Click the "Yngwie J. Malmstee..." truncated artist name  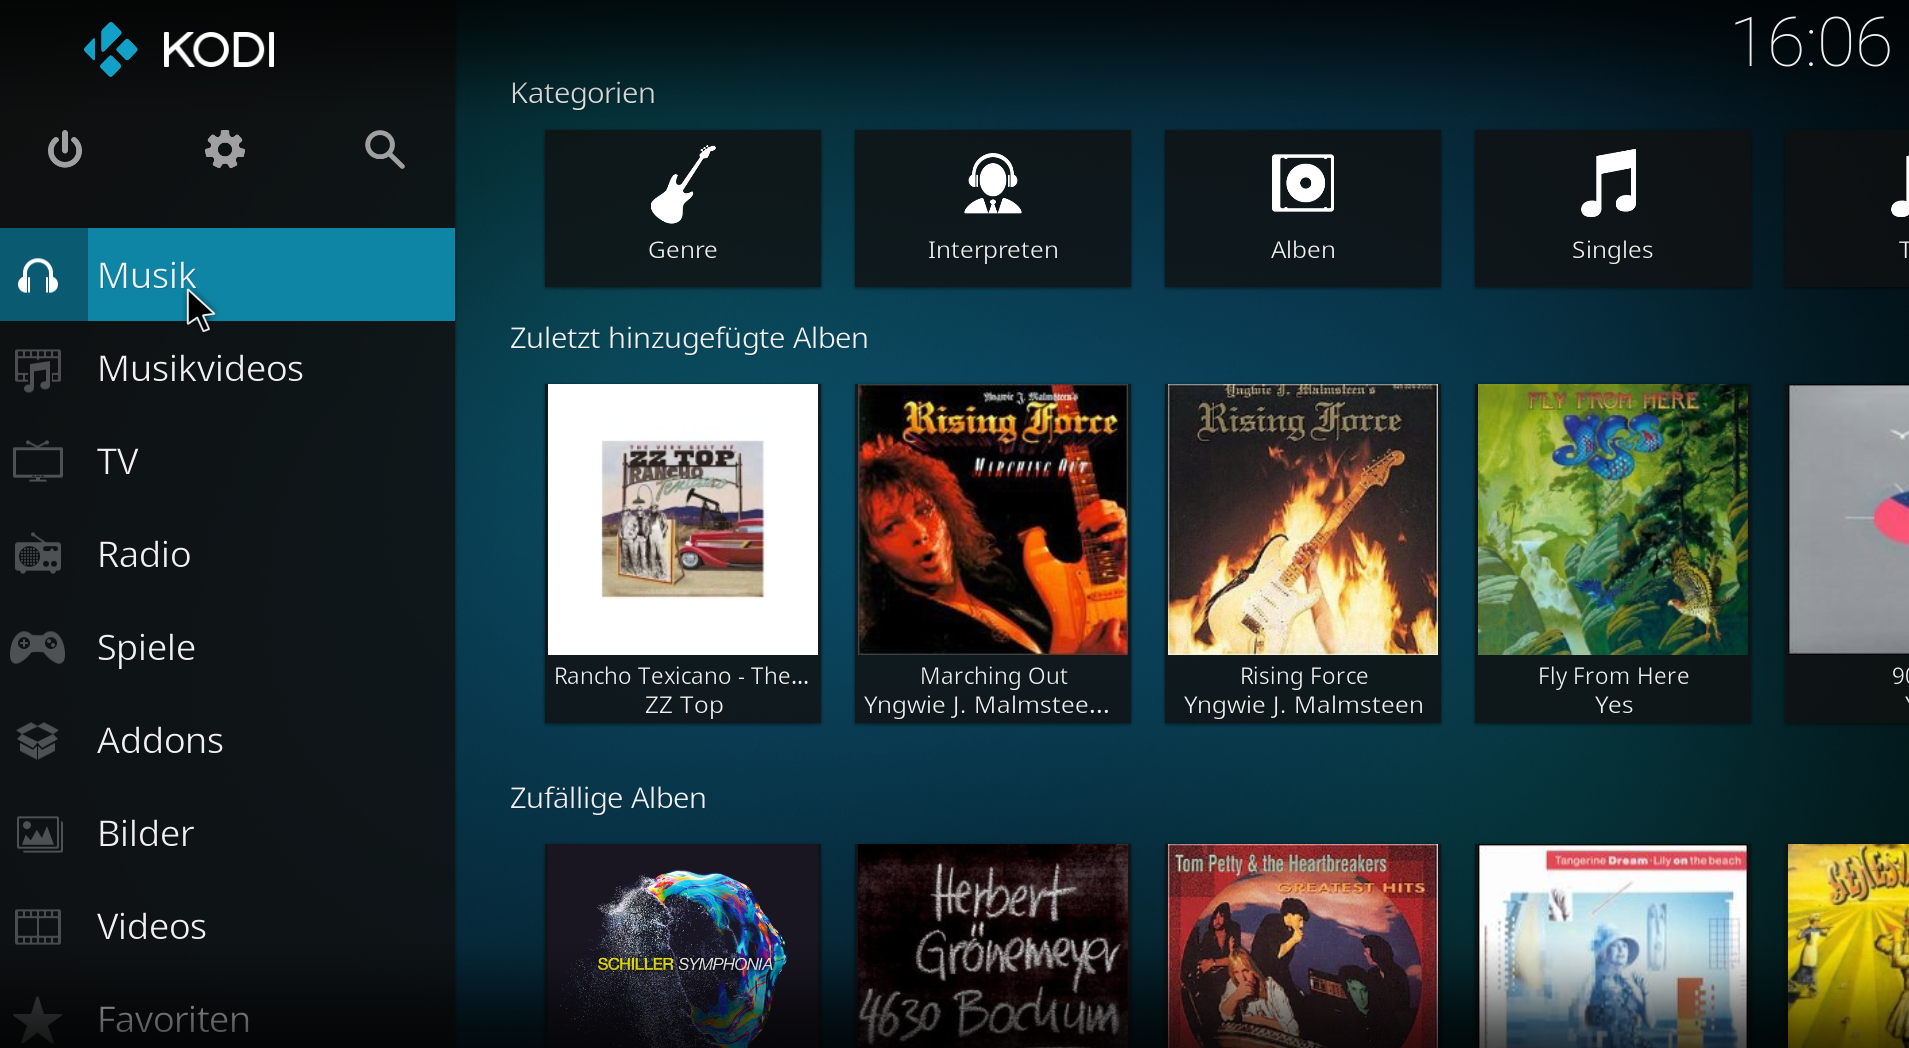tap(987, 705)
